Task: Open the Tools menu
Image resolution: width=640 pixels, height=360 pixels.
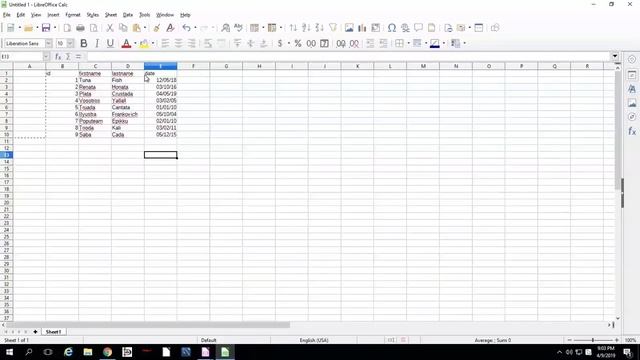Action: point(144,15)
